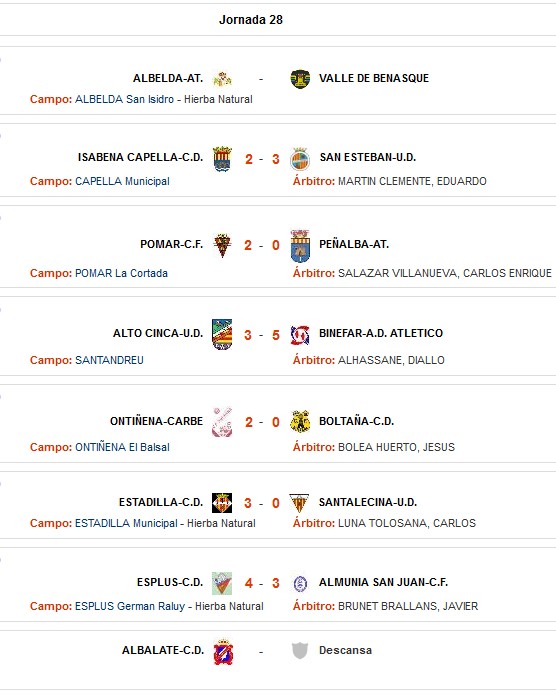Image resolution: width=556 pixels, height=698 pixels.
Task: Open the Estadilla-C.D. badge
Action: [222, 503]
